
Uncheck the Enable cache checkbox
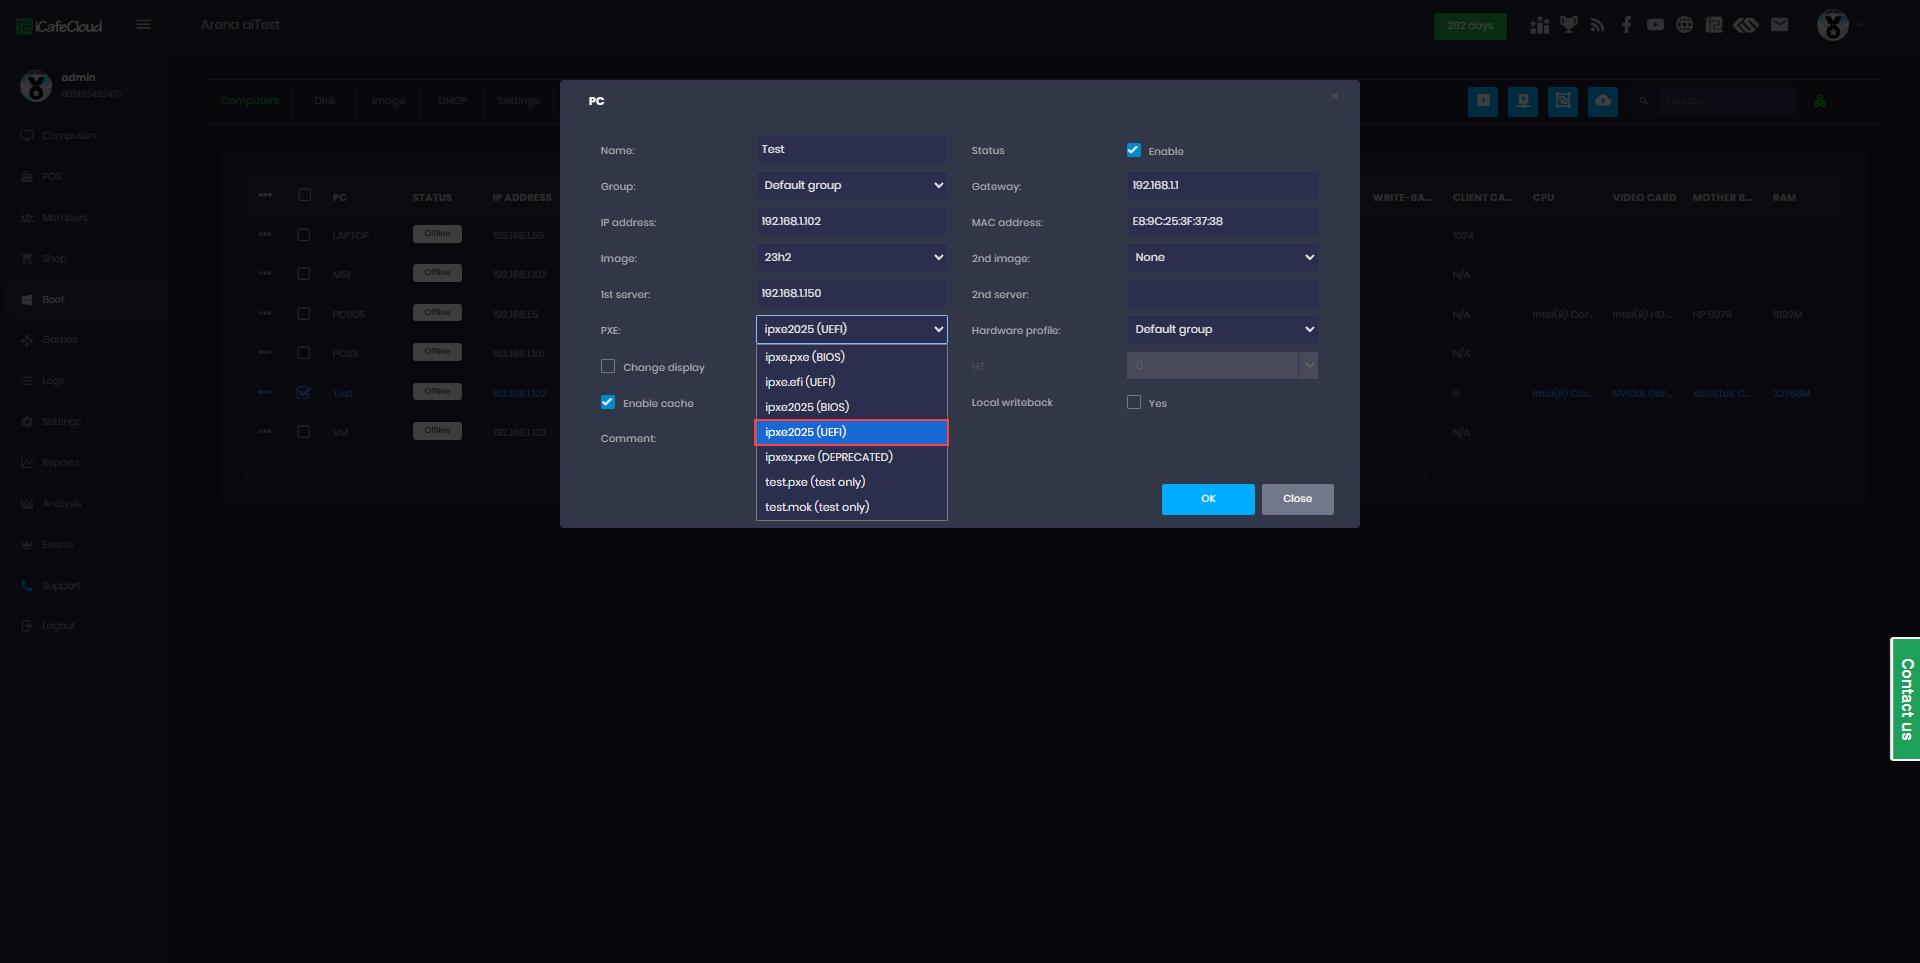608,403
